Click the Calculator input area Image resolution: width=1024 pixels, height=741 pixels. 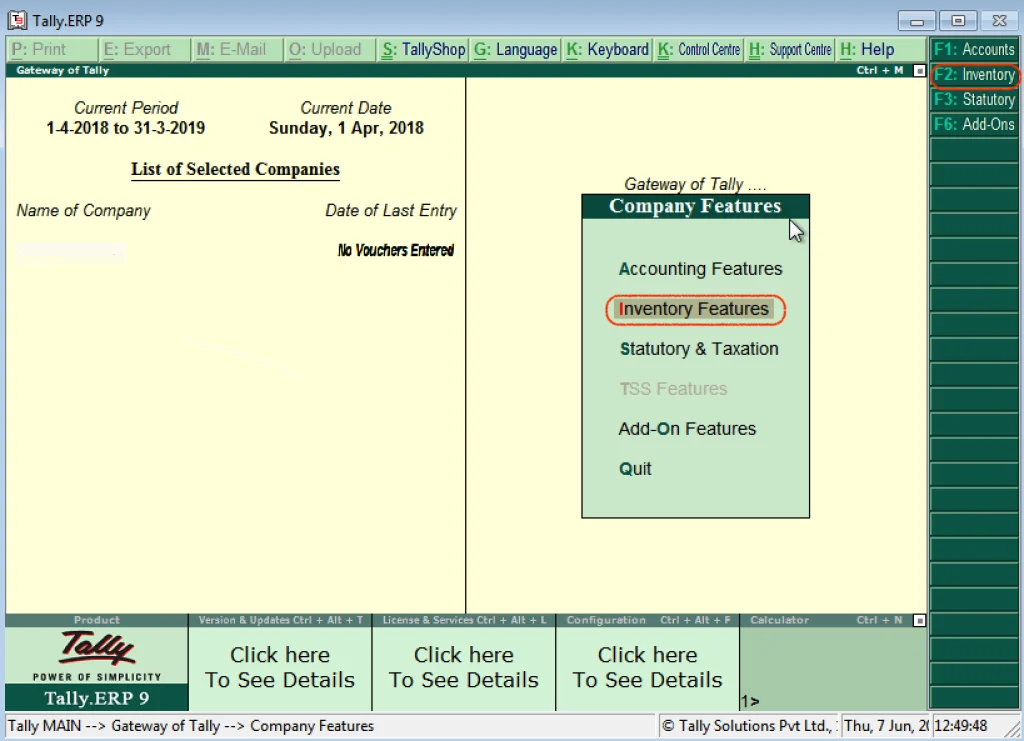[833, 668]
